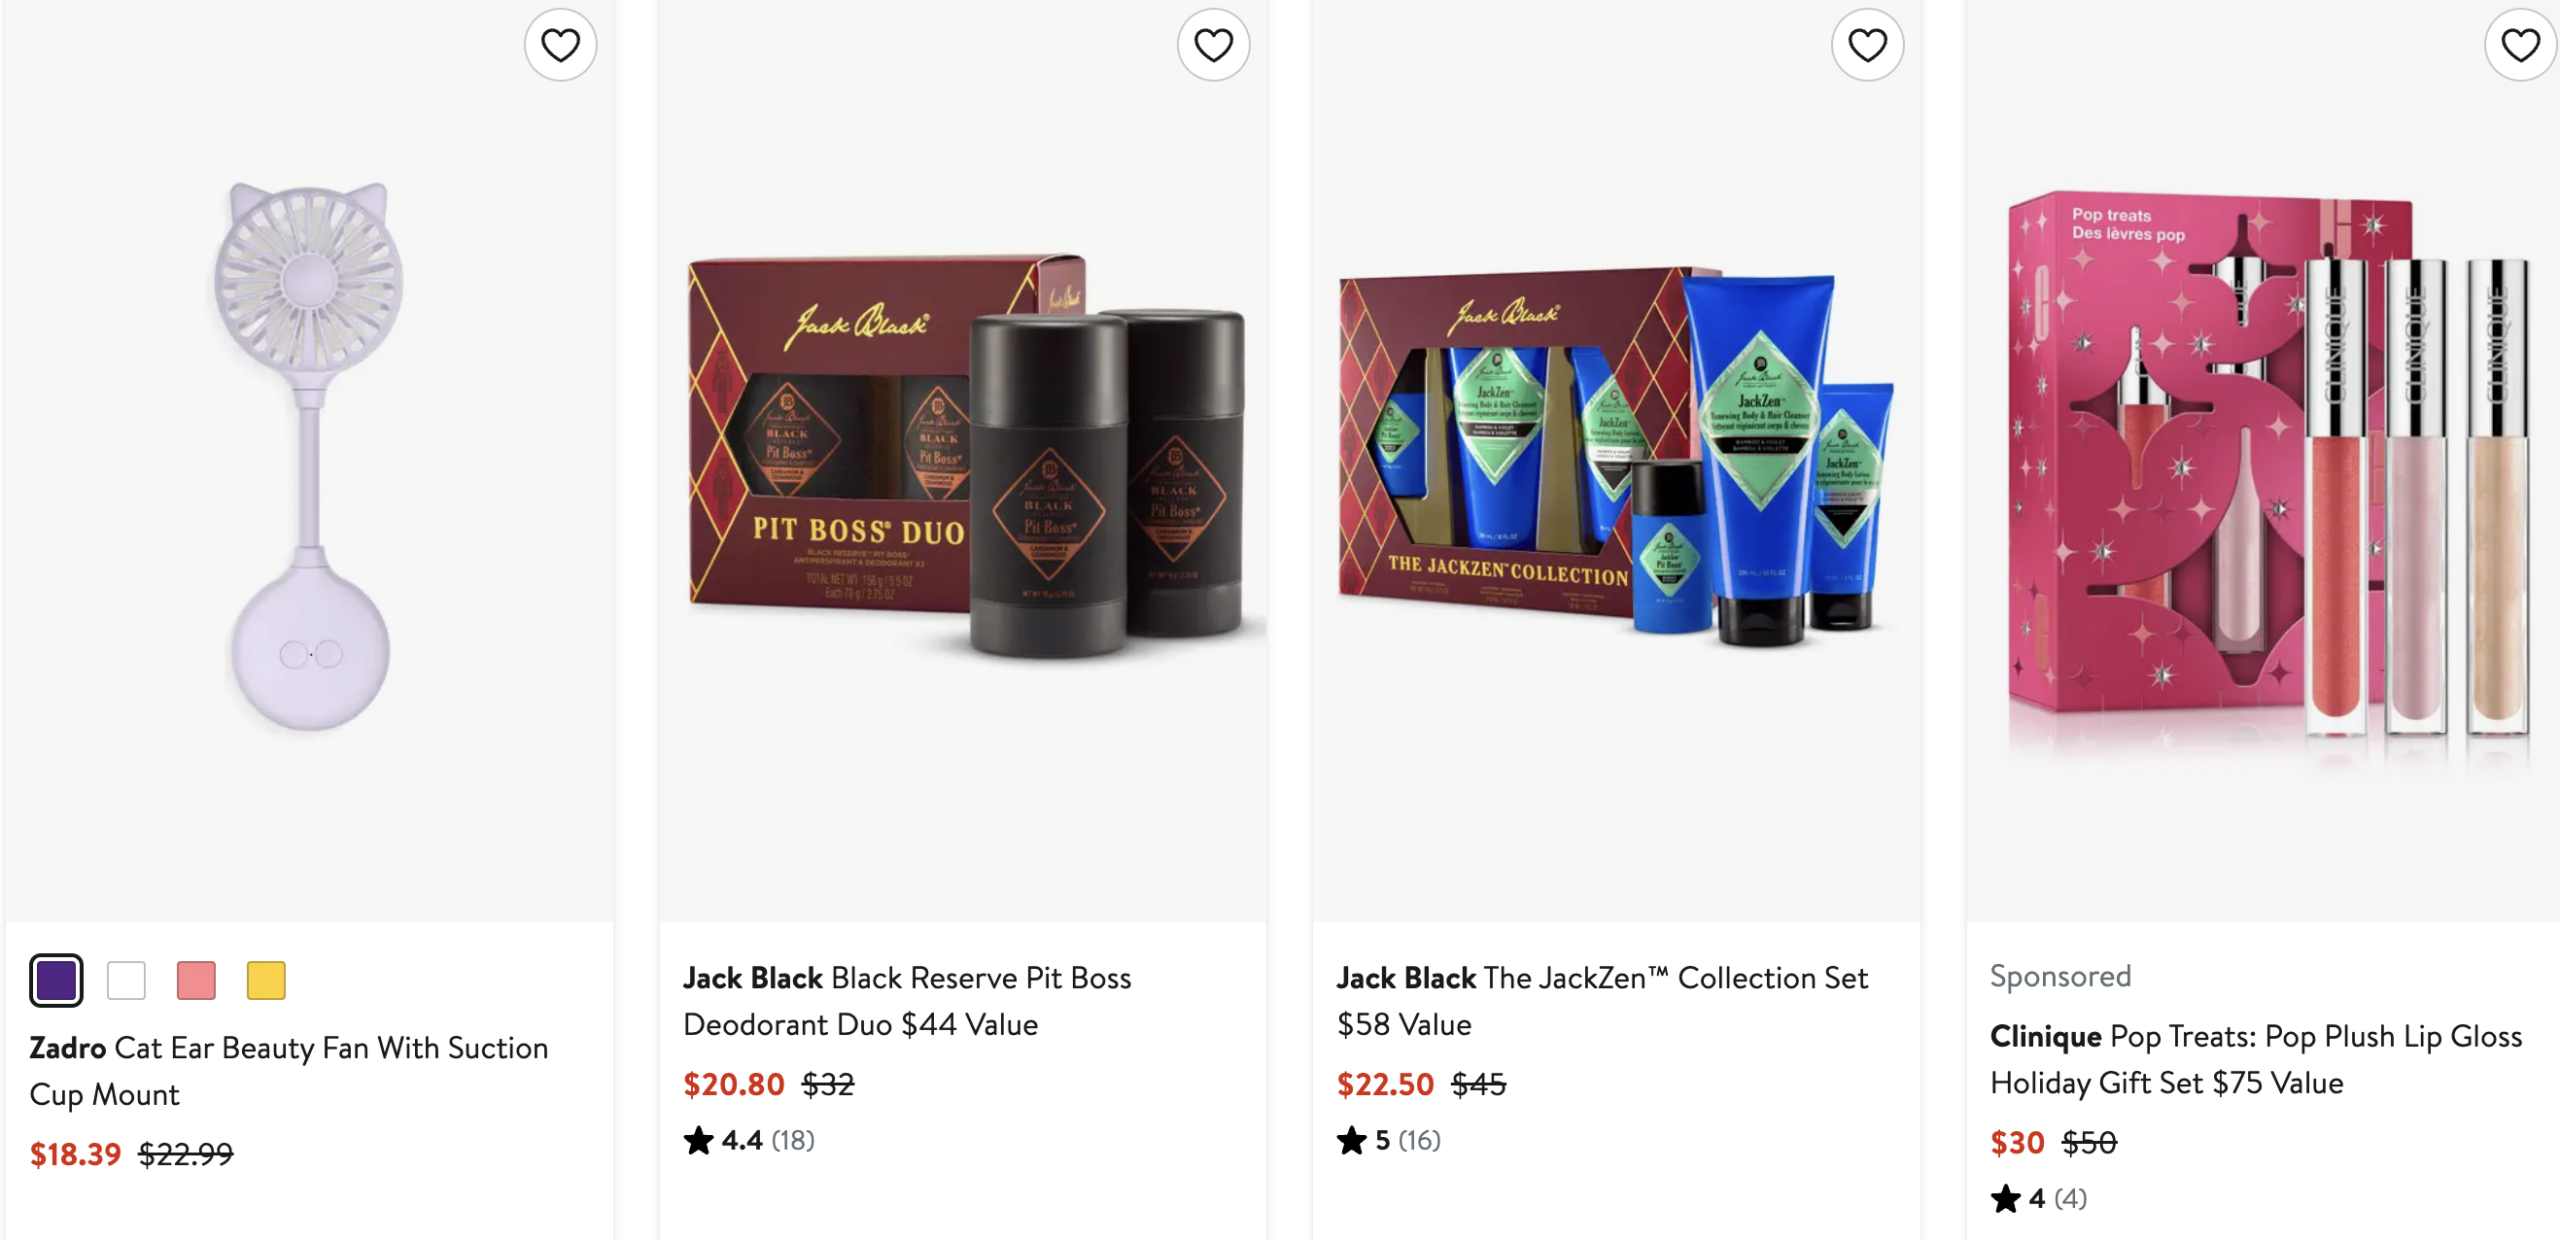
Task: Favorite the Zadro Cat Ear Fan with heart
Action: tap(560, 45)
